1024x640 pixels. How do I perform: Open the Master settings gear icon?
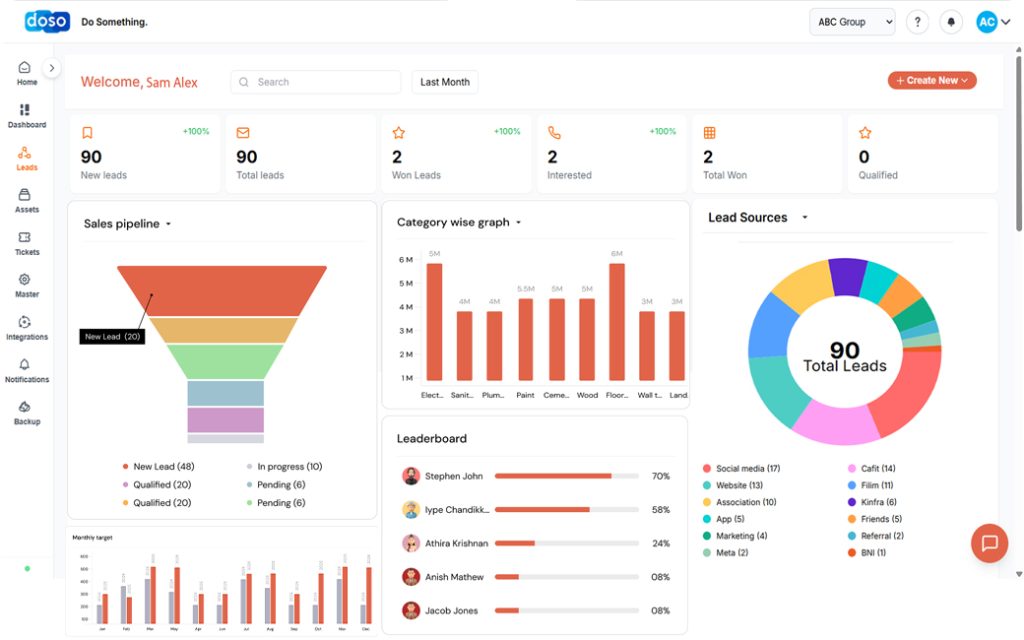coord(25,280)
